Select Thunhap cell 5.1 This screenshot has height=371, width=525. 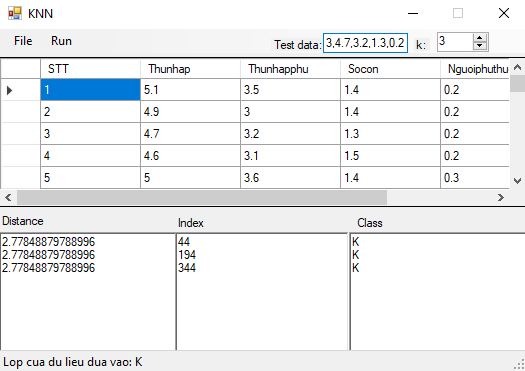click(190, 90)
